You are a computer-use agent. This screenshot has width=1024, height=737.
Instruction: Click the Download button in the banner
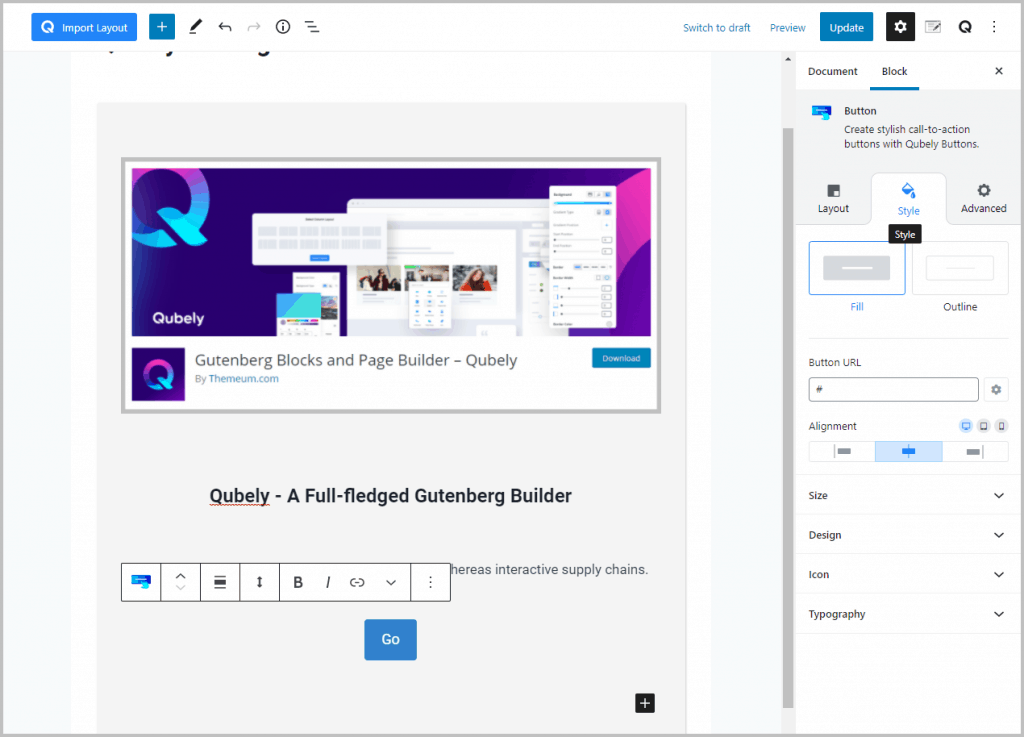click(x=621, y=358)
